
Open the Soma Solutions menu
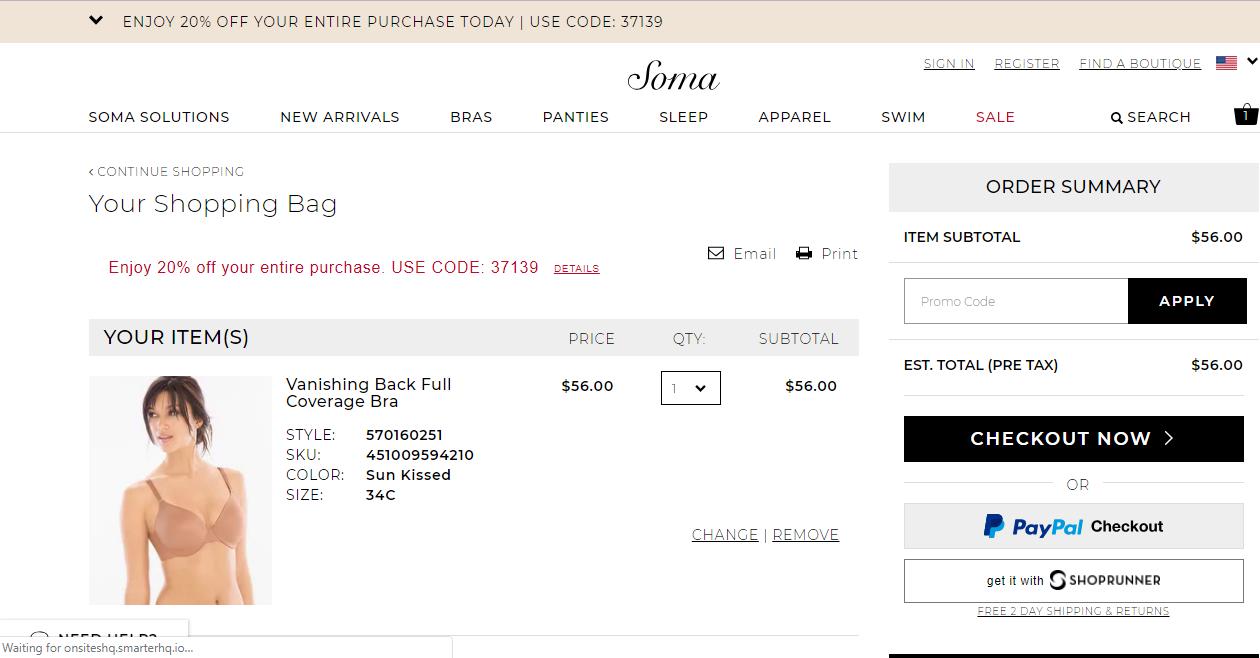[159, 117]
